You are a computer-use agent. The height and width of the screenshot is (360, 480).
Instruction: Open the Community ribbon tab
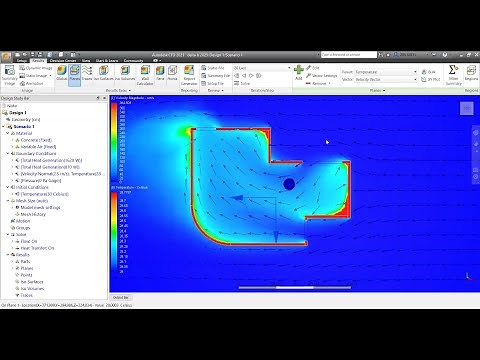[x=133, y=61]
